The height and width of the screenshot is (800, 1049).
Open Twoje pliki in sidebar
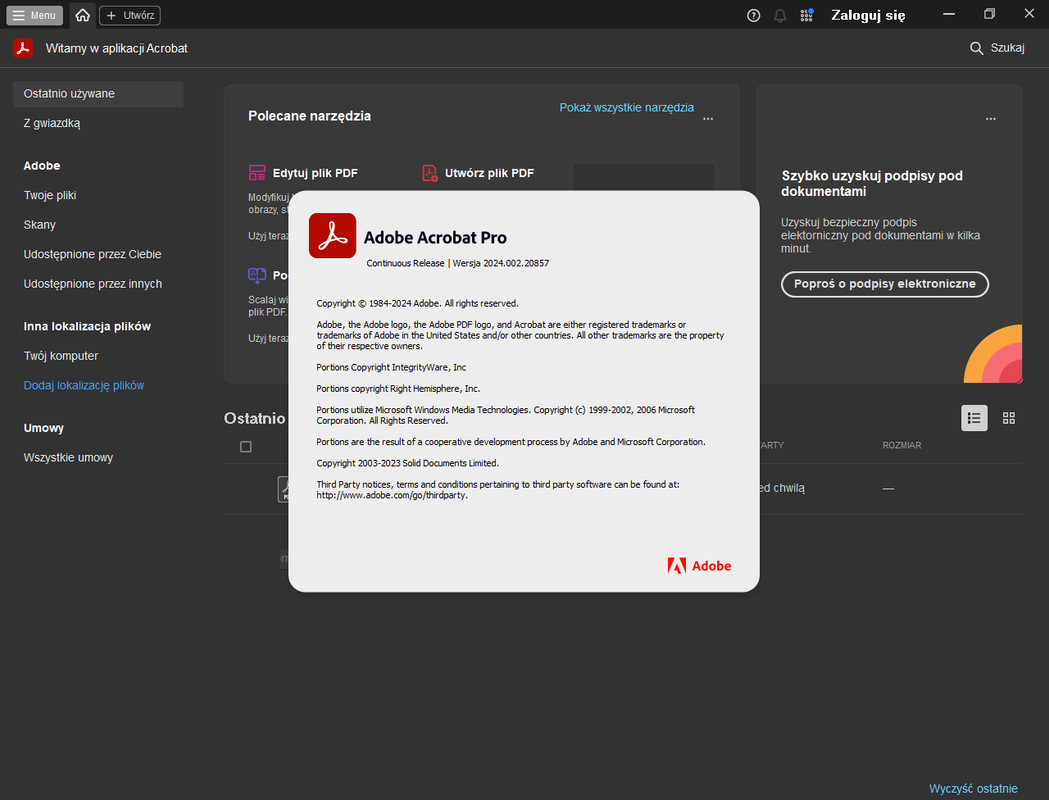pos(50,195)
